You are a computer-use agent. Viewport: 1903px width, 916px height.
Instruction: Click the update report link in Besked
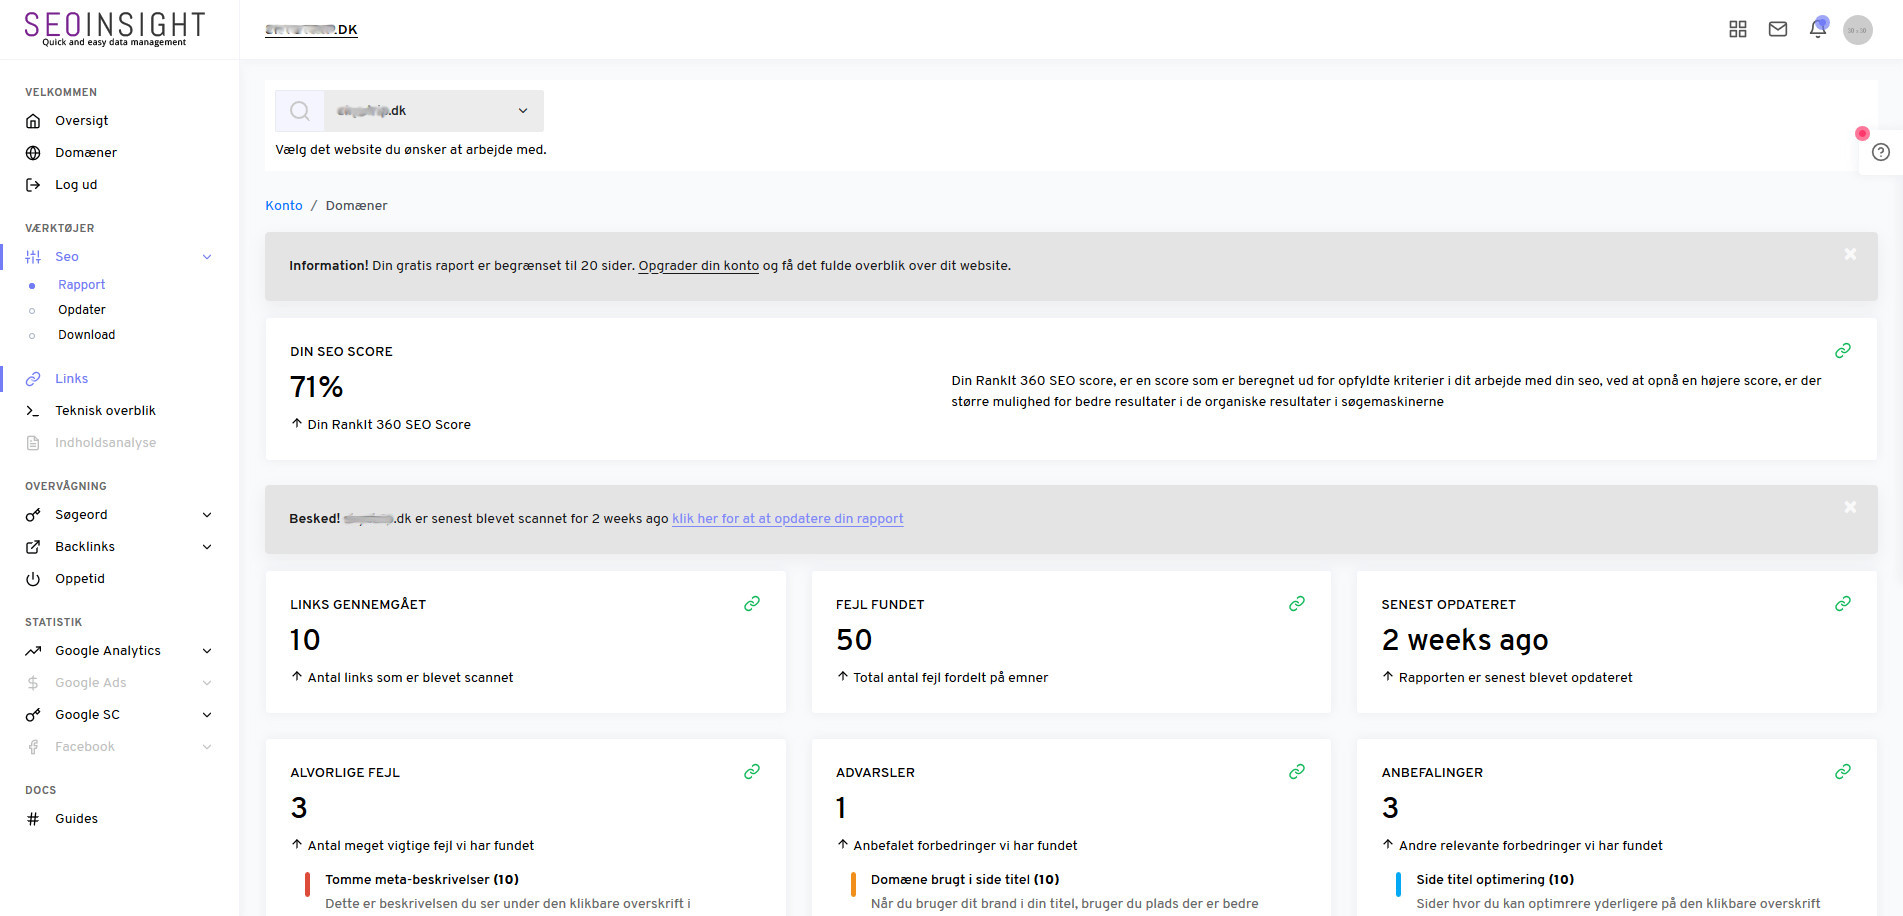pyautogui.click(x=787, y=519)
